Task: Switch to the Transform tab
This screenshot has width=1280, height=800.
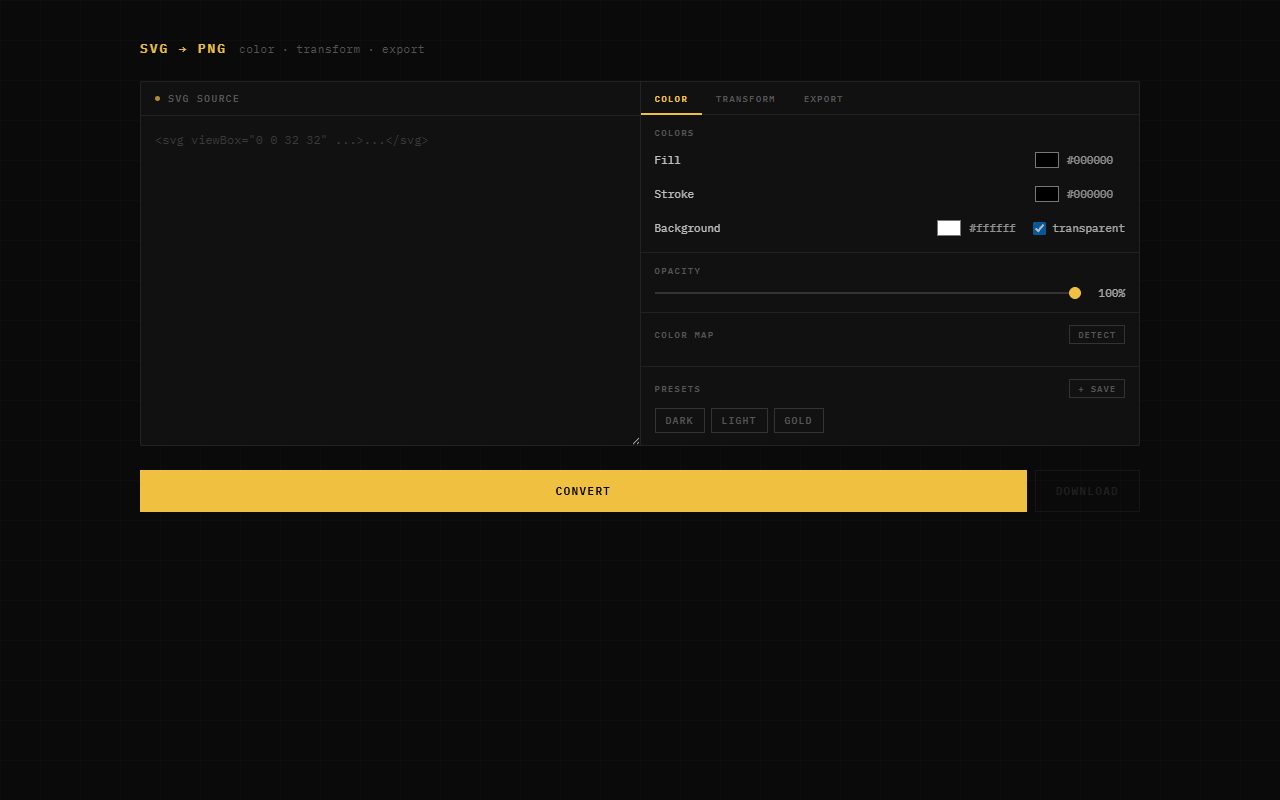Action: (x=745, y=99)
